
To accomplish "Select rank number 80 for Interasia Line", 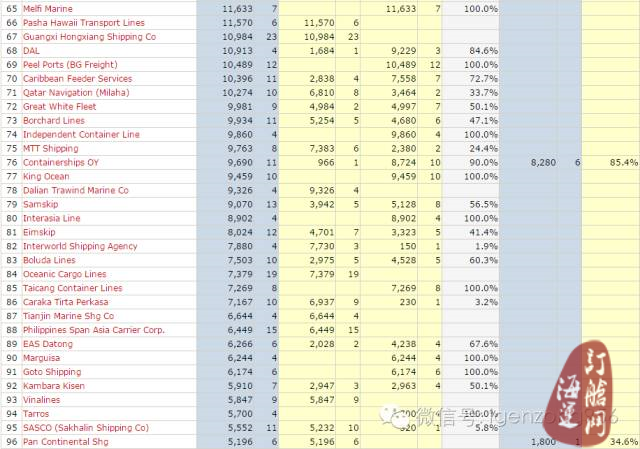I will coord(12,218).
